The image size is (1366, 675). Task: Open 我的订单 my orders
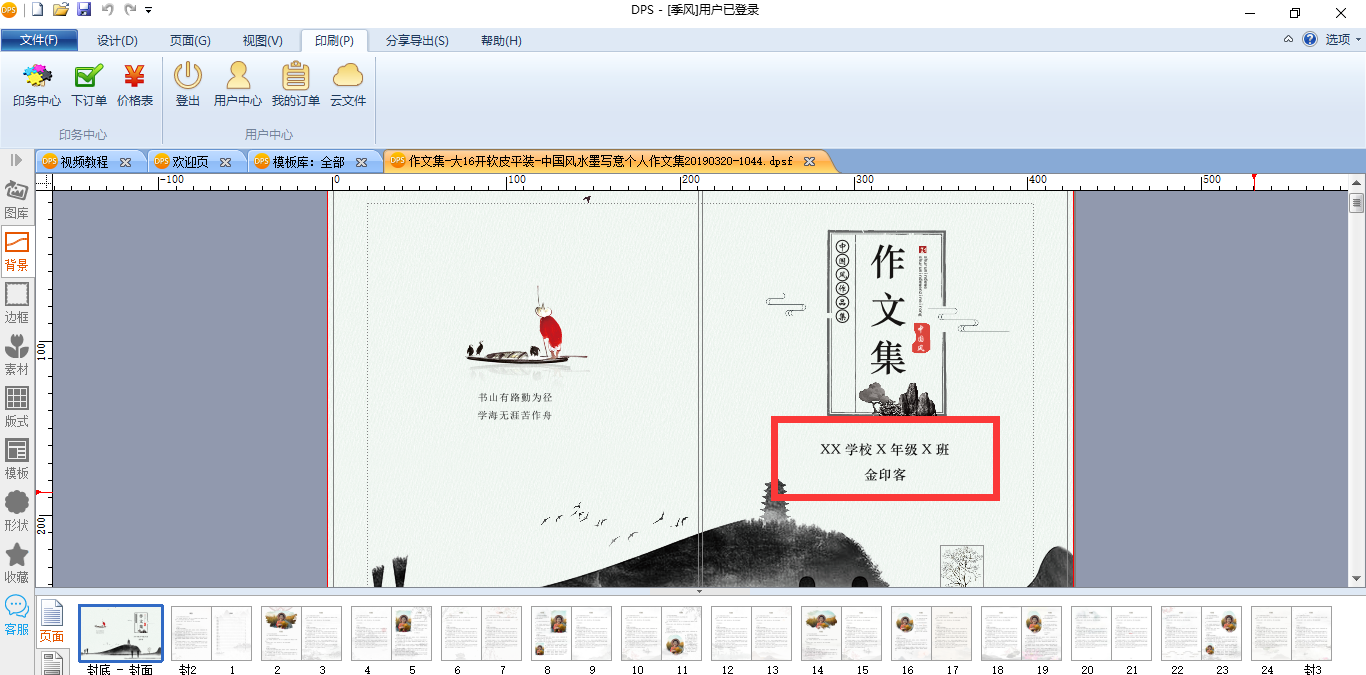pos(296,85)
